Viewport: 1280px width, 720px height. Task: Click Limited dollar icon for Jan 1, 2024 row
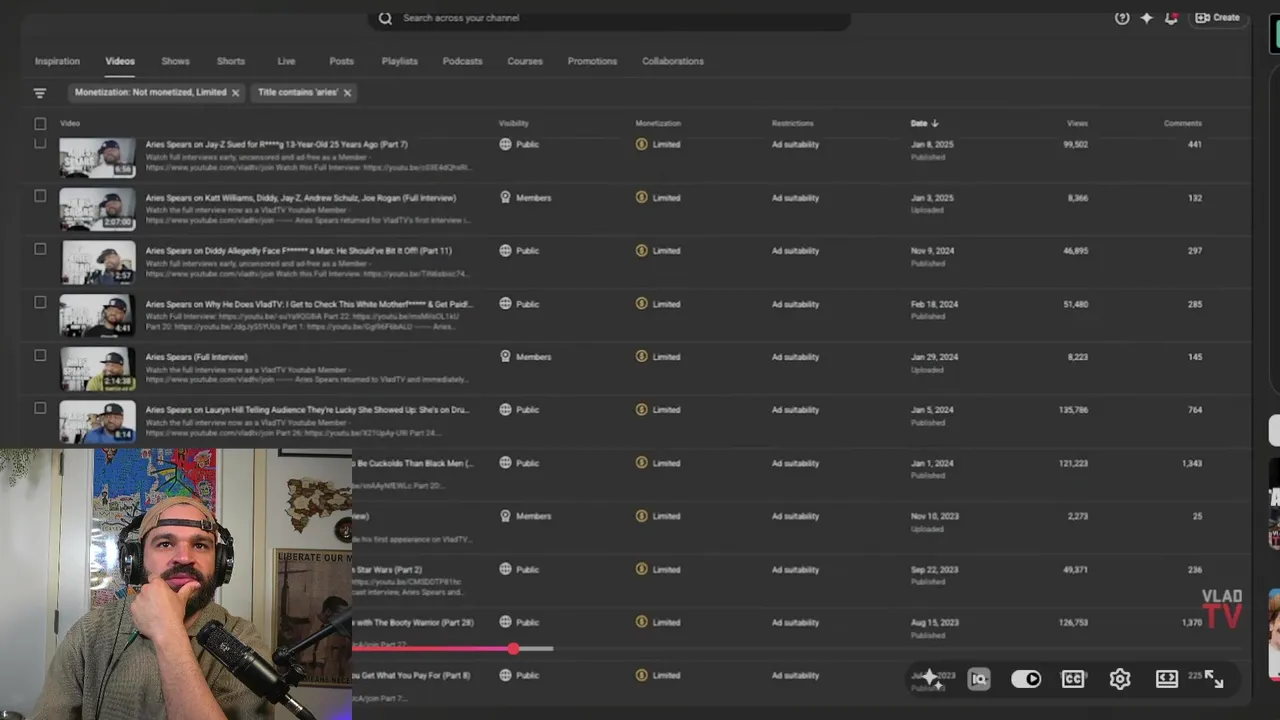click(641, 463)
